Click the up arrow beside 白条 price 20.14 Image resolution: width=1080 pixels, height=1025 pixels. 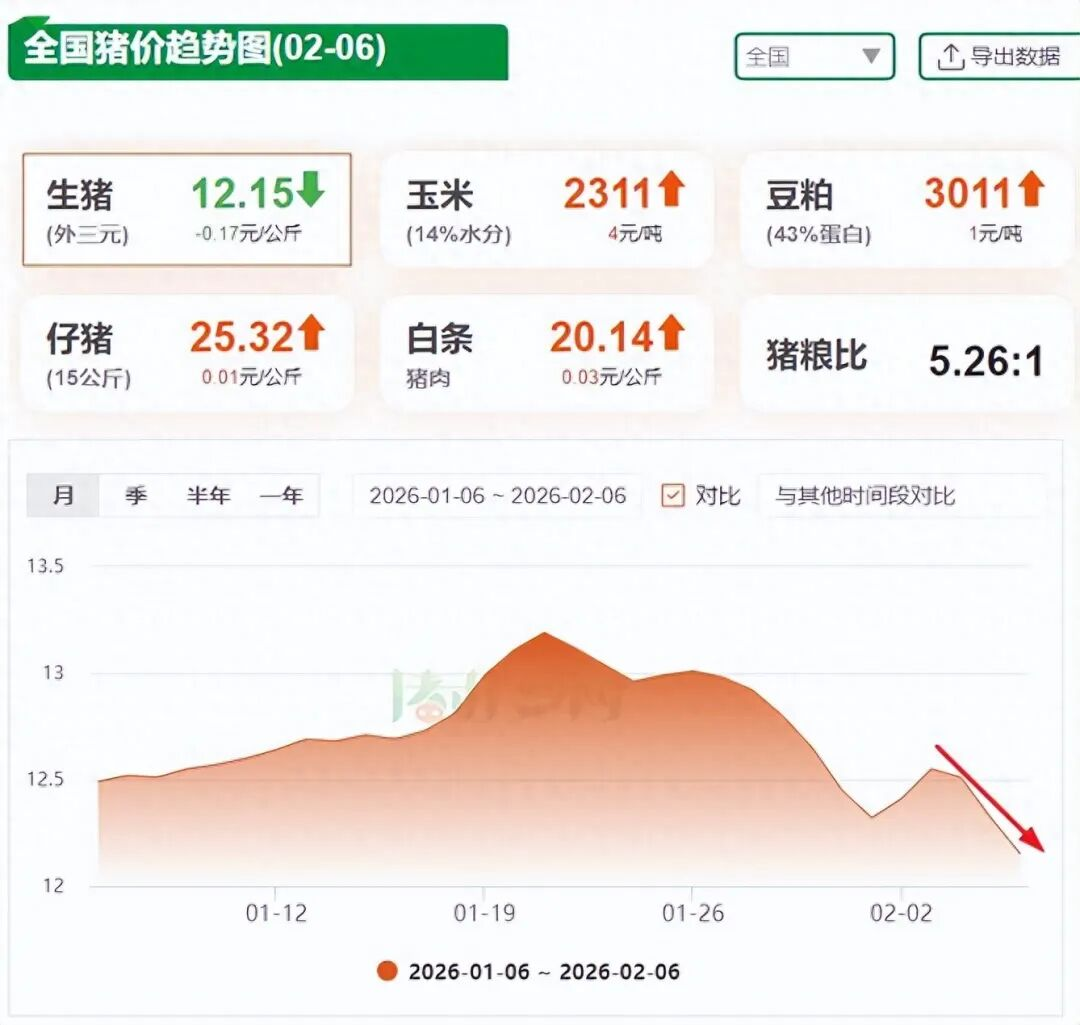670,334
